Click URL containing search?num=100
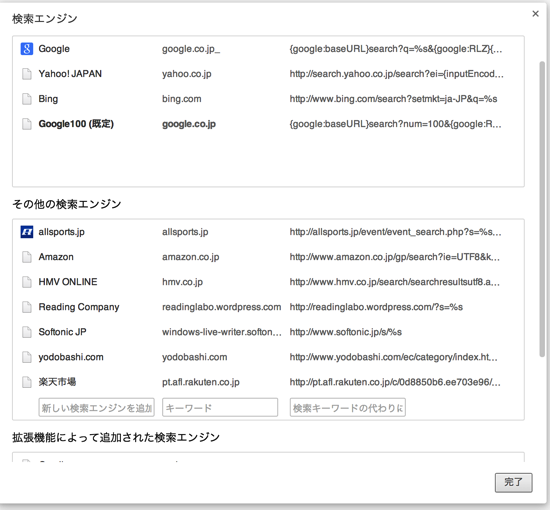550x510 pixels. pyautogui.click(x=396, y=124)
